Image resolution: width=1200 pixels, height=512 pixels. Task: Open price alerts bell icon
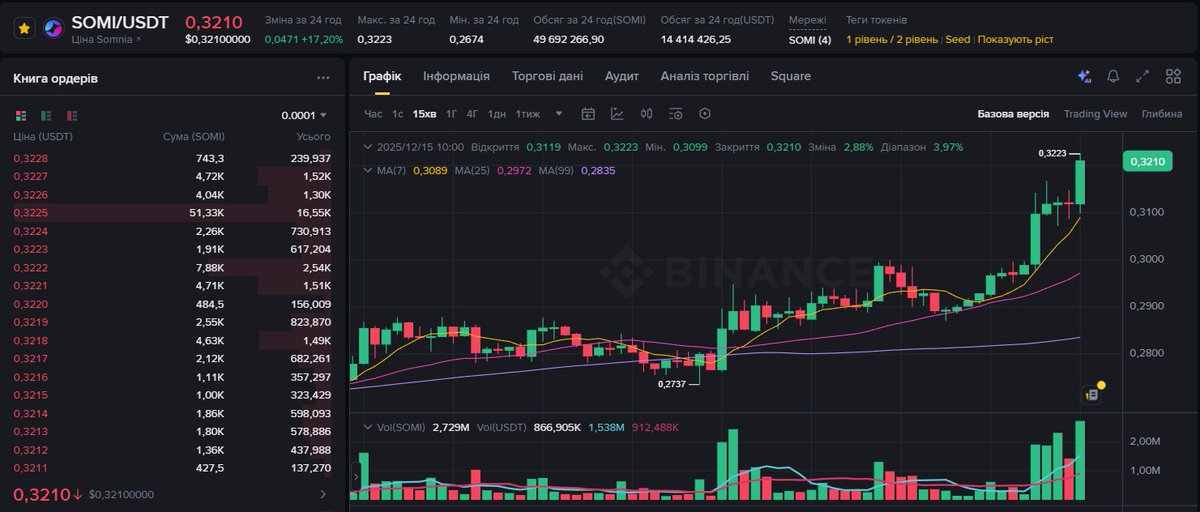(1113, 77)
